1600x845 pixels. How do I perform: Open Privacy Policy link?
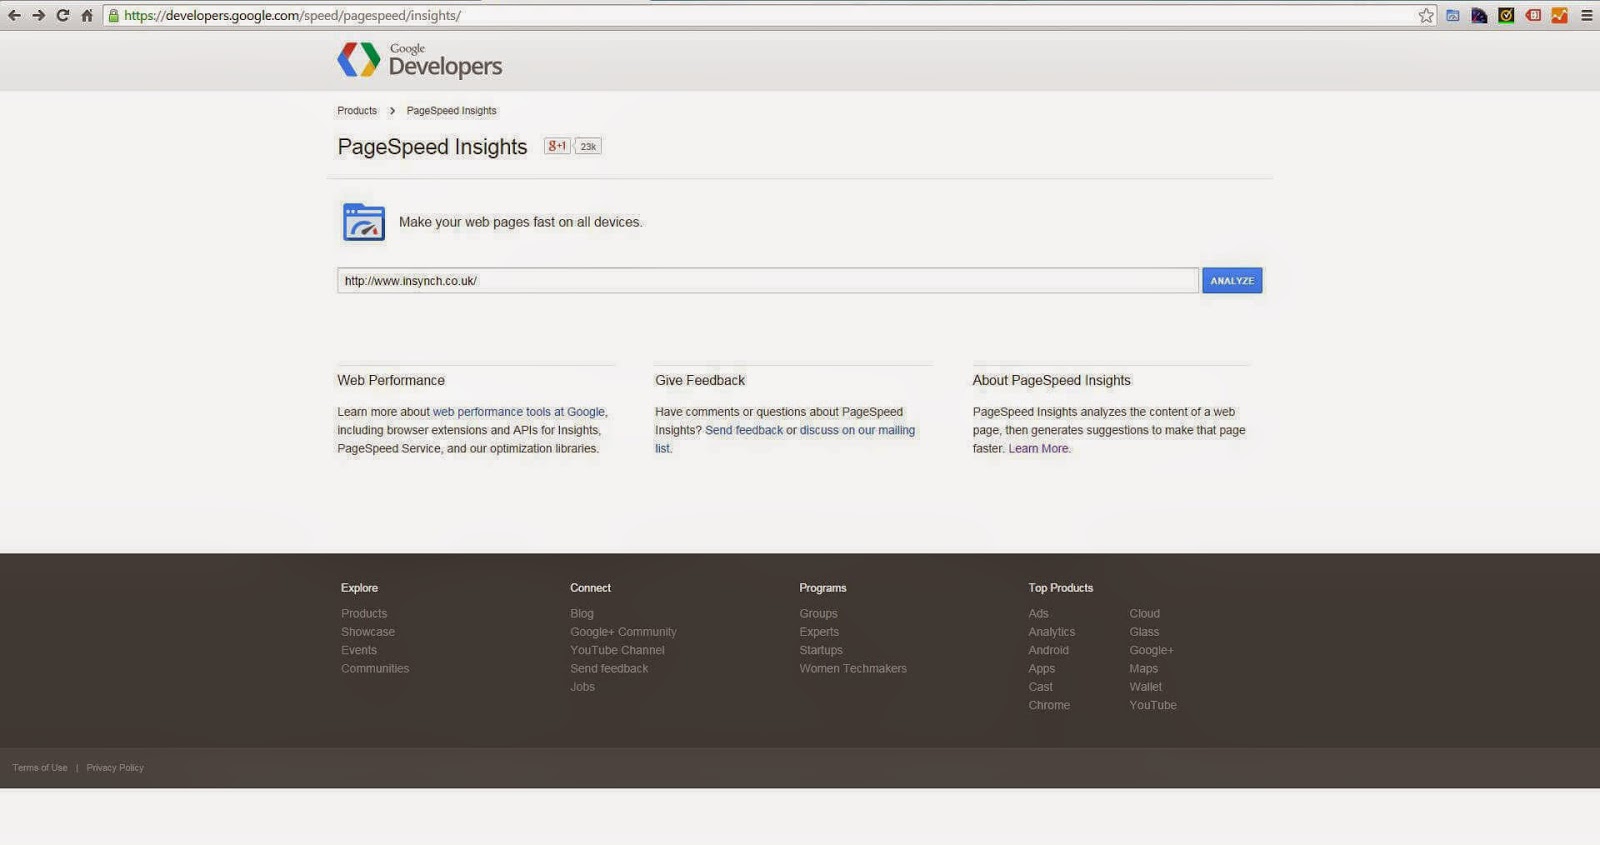[115, 768]
